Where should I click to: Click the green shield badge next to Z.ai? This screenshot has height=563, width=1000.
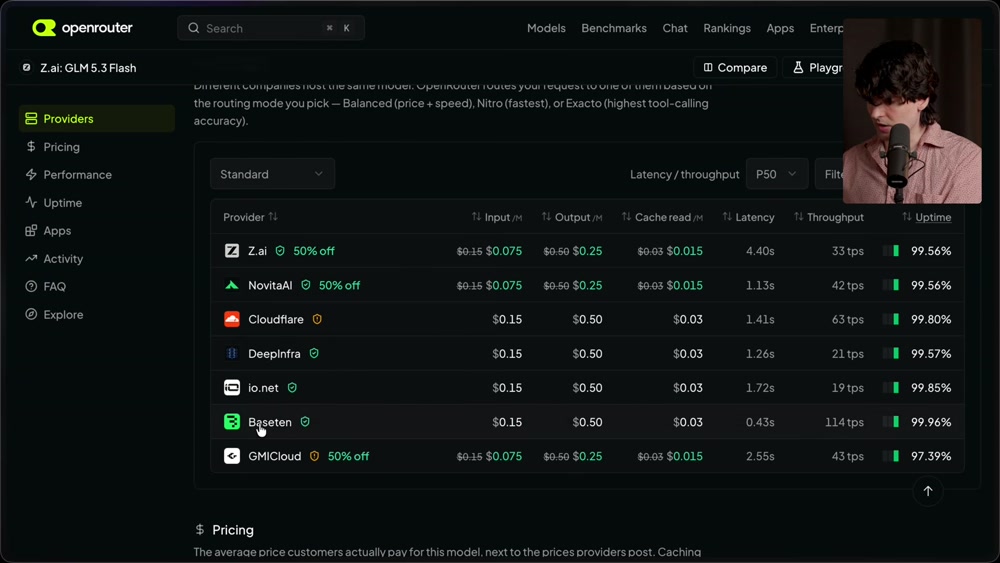280,251
